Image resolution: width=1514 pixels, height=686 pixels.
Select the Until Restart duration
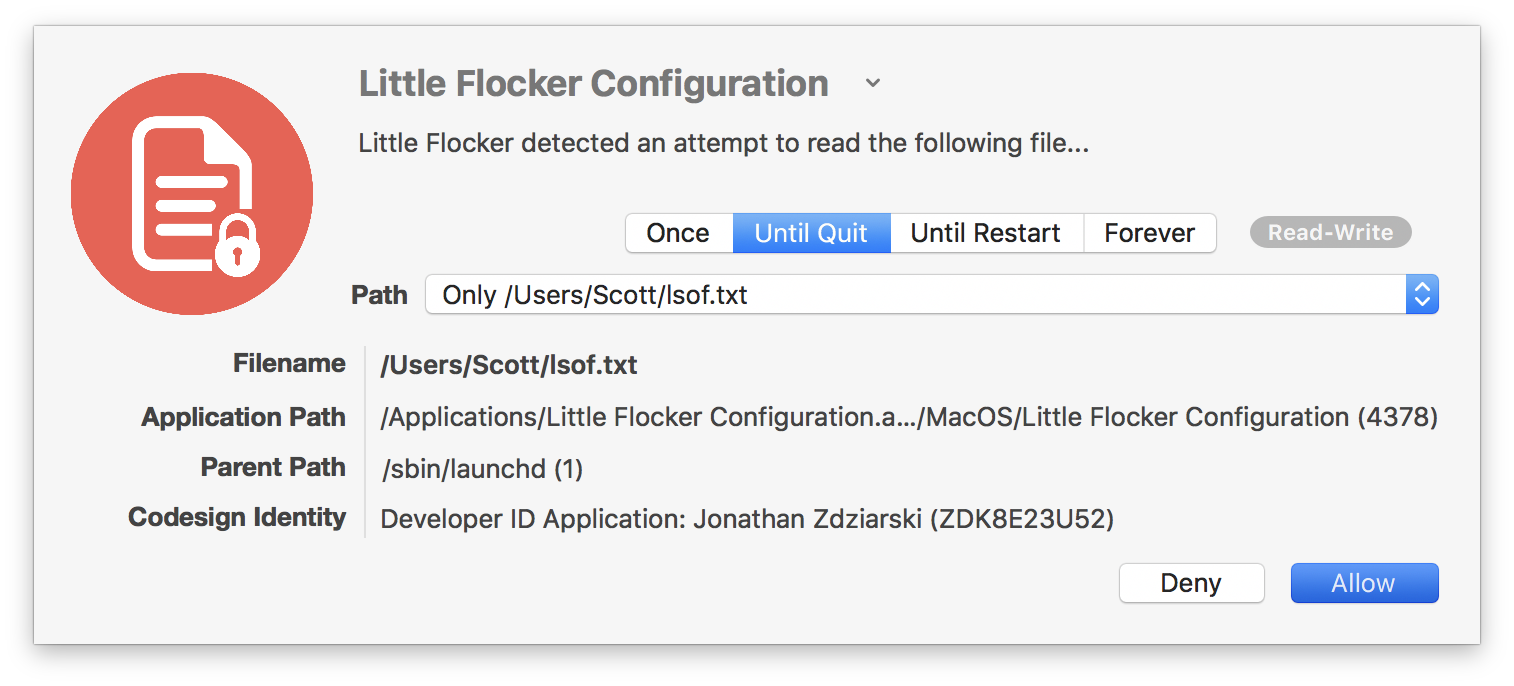(x=985, y=233)
